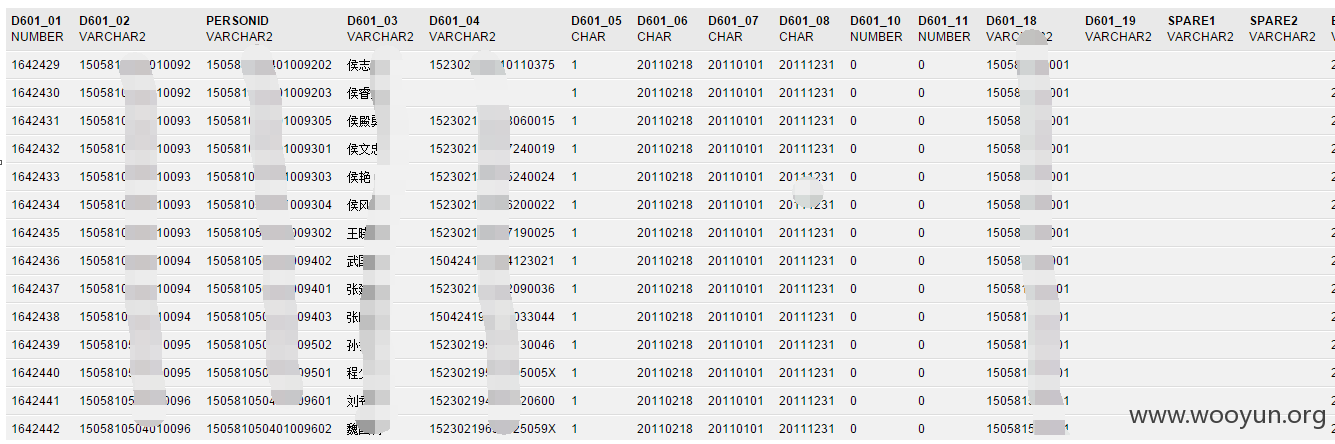Select the D601_10 column header
Screen dimensions: 1335x444
pyautogui.click(x=875, y=21)
